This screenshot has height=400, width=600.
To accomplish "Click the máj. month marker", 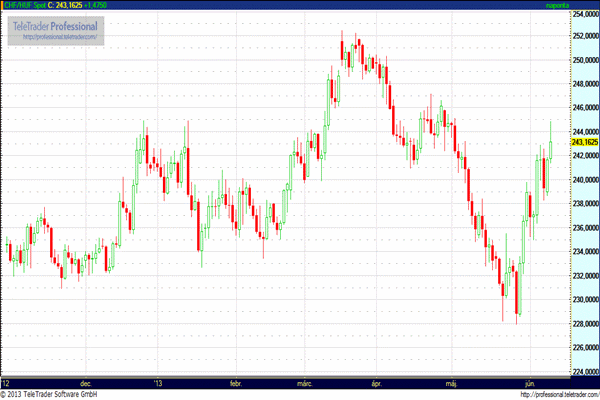I will tap(448, 383).
